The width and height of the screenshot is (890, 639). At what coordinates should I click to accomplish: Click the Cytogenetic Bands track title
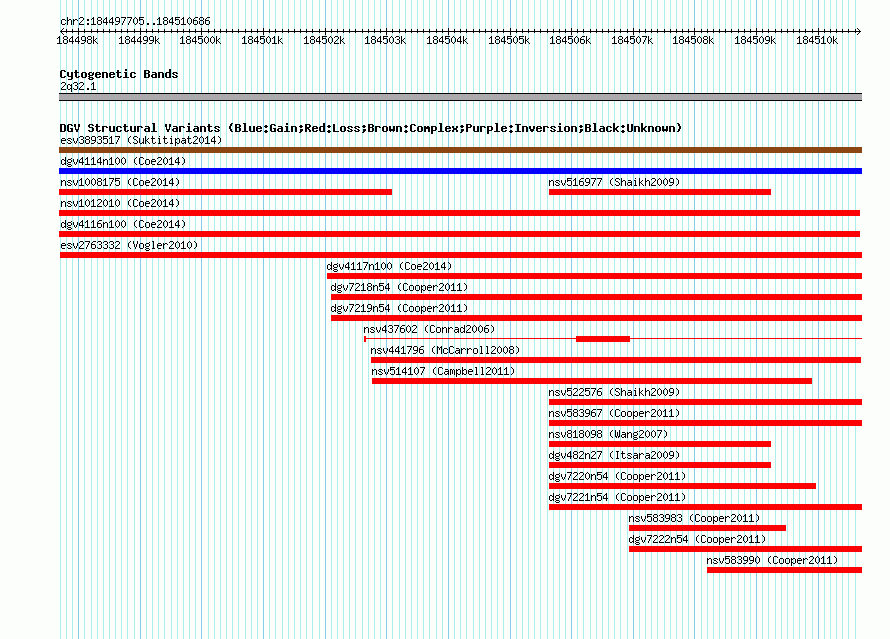119,74
